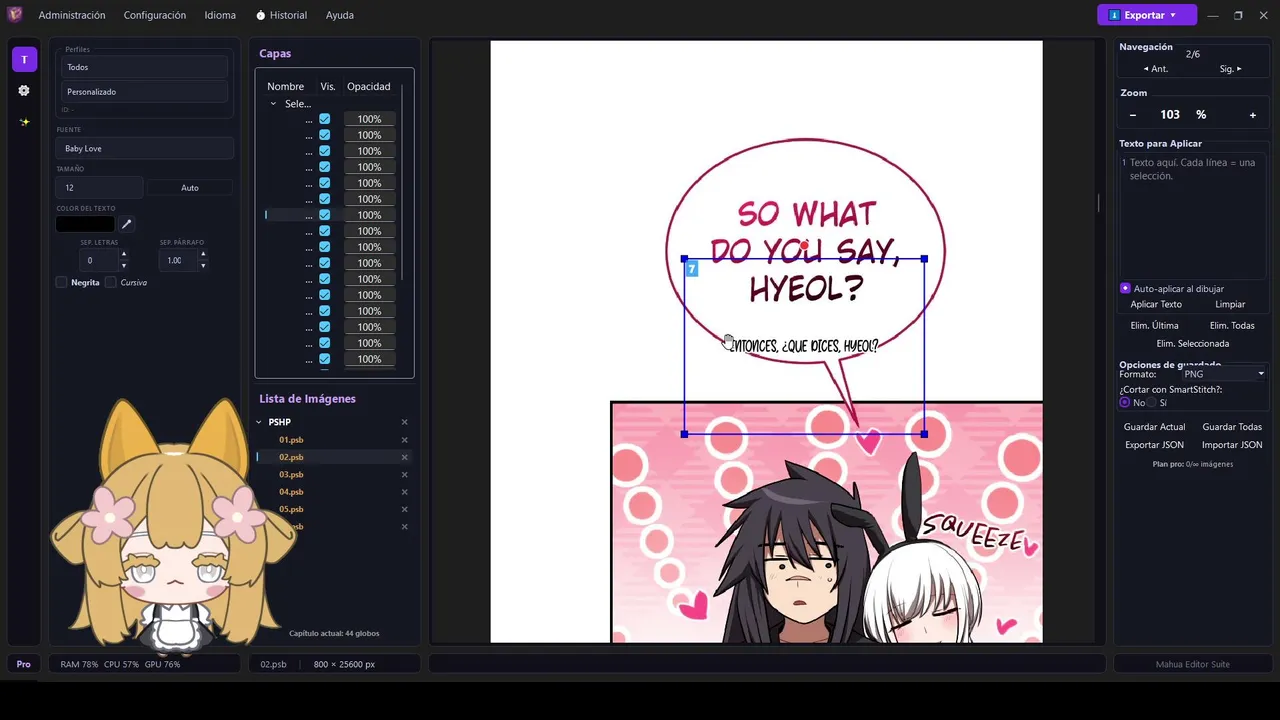The width and height of the screenshot is (1280, 720).
Task: Select 05.psb in the image list
Action: coord(291,509)
